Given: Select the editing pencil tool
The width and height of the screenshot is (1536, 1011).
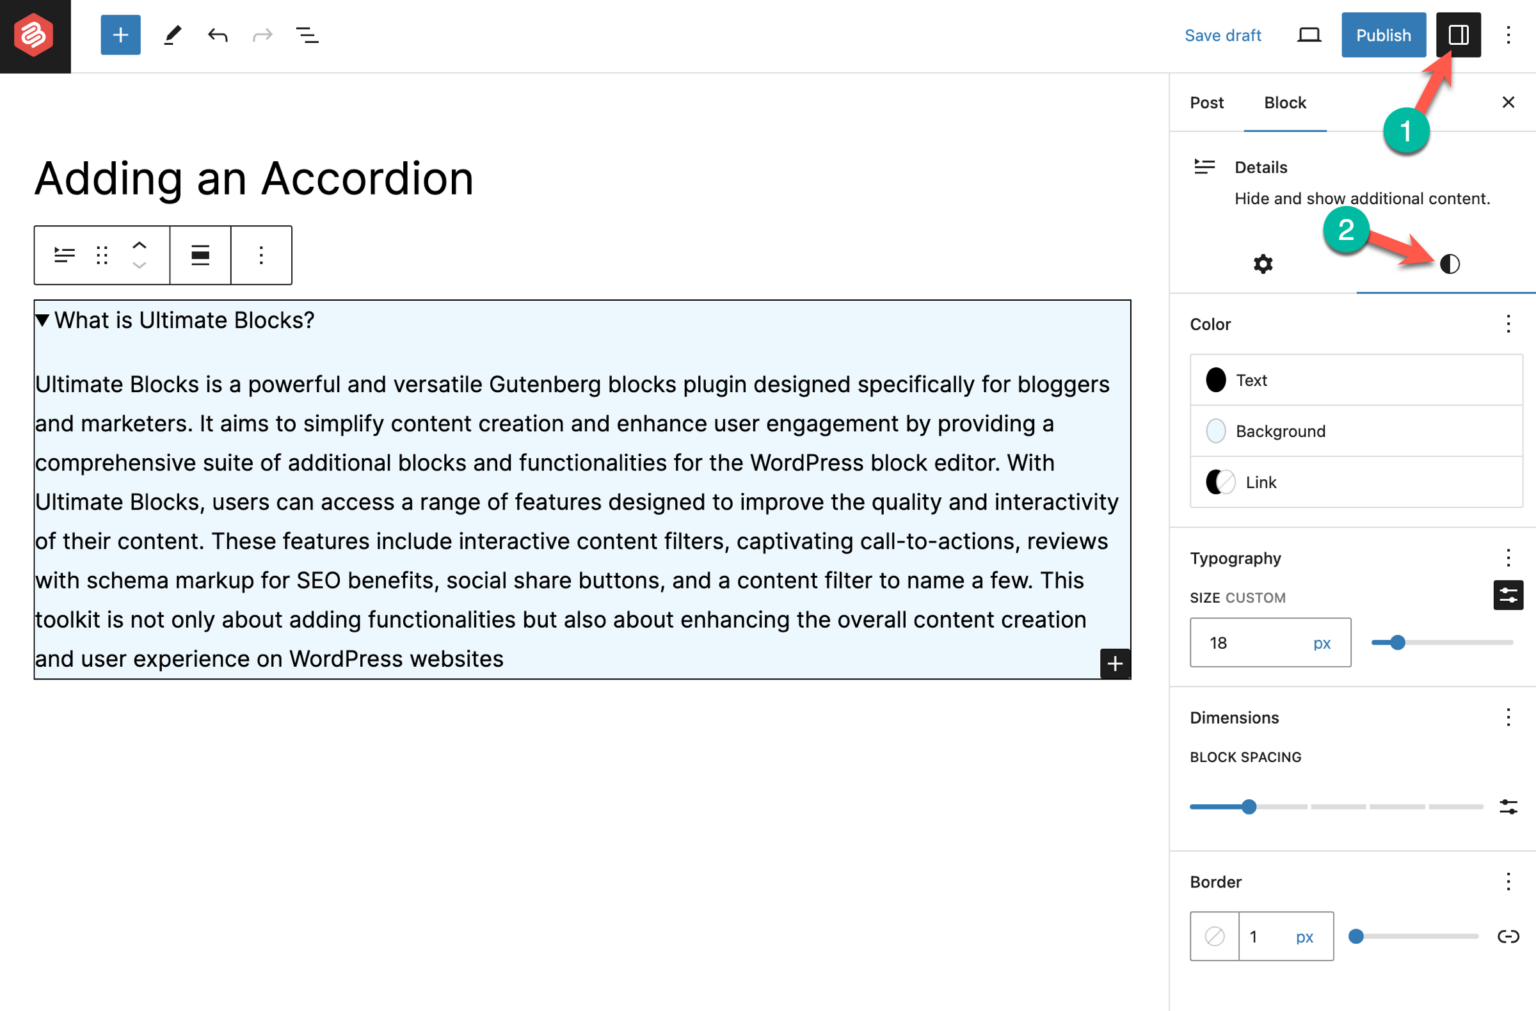Looking at the screenshot, I should 171,35.
